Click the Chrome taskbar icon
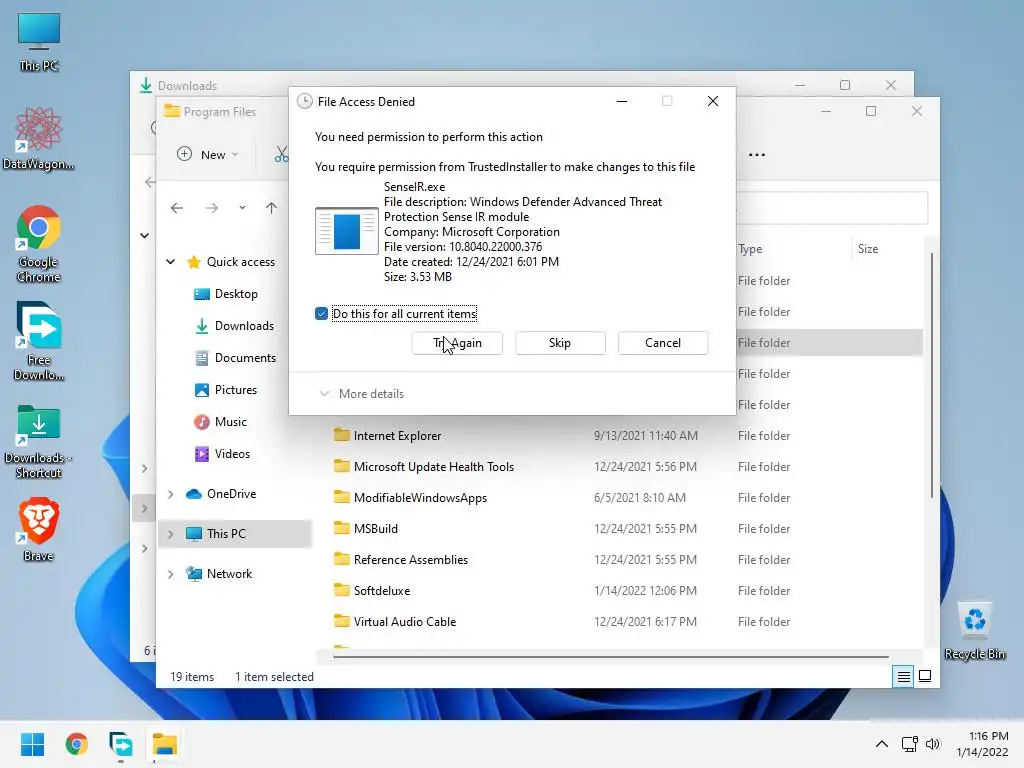 point(76,744)
